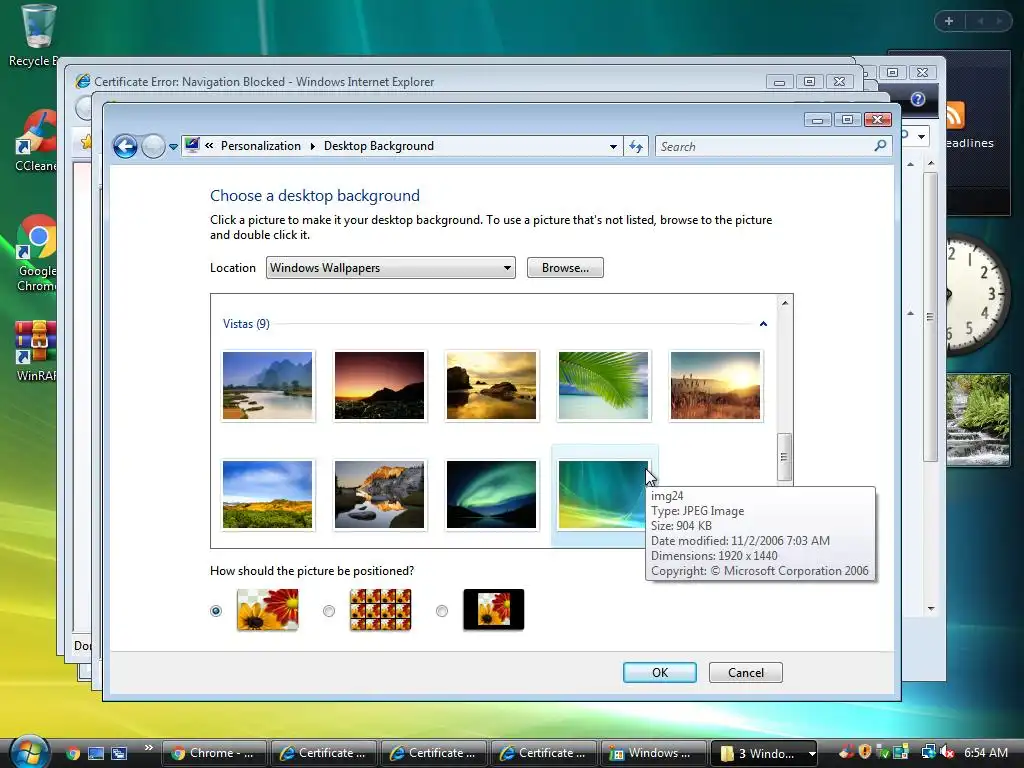Viewport: 1024px width, 768px height.
Task: Click the sidebar Add Gadgets plus button
Action: pyautogui.click(x=949, y=21)
